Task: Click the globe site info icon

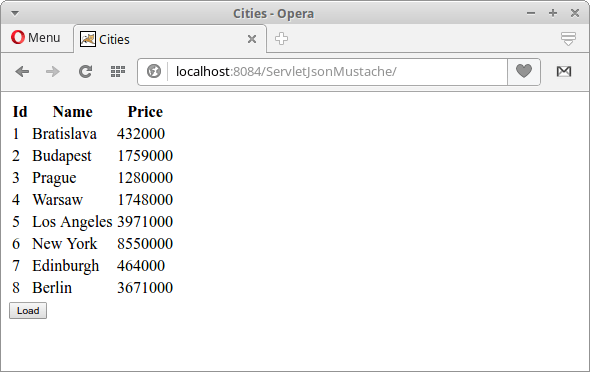Action: 154,71
